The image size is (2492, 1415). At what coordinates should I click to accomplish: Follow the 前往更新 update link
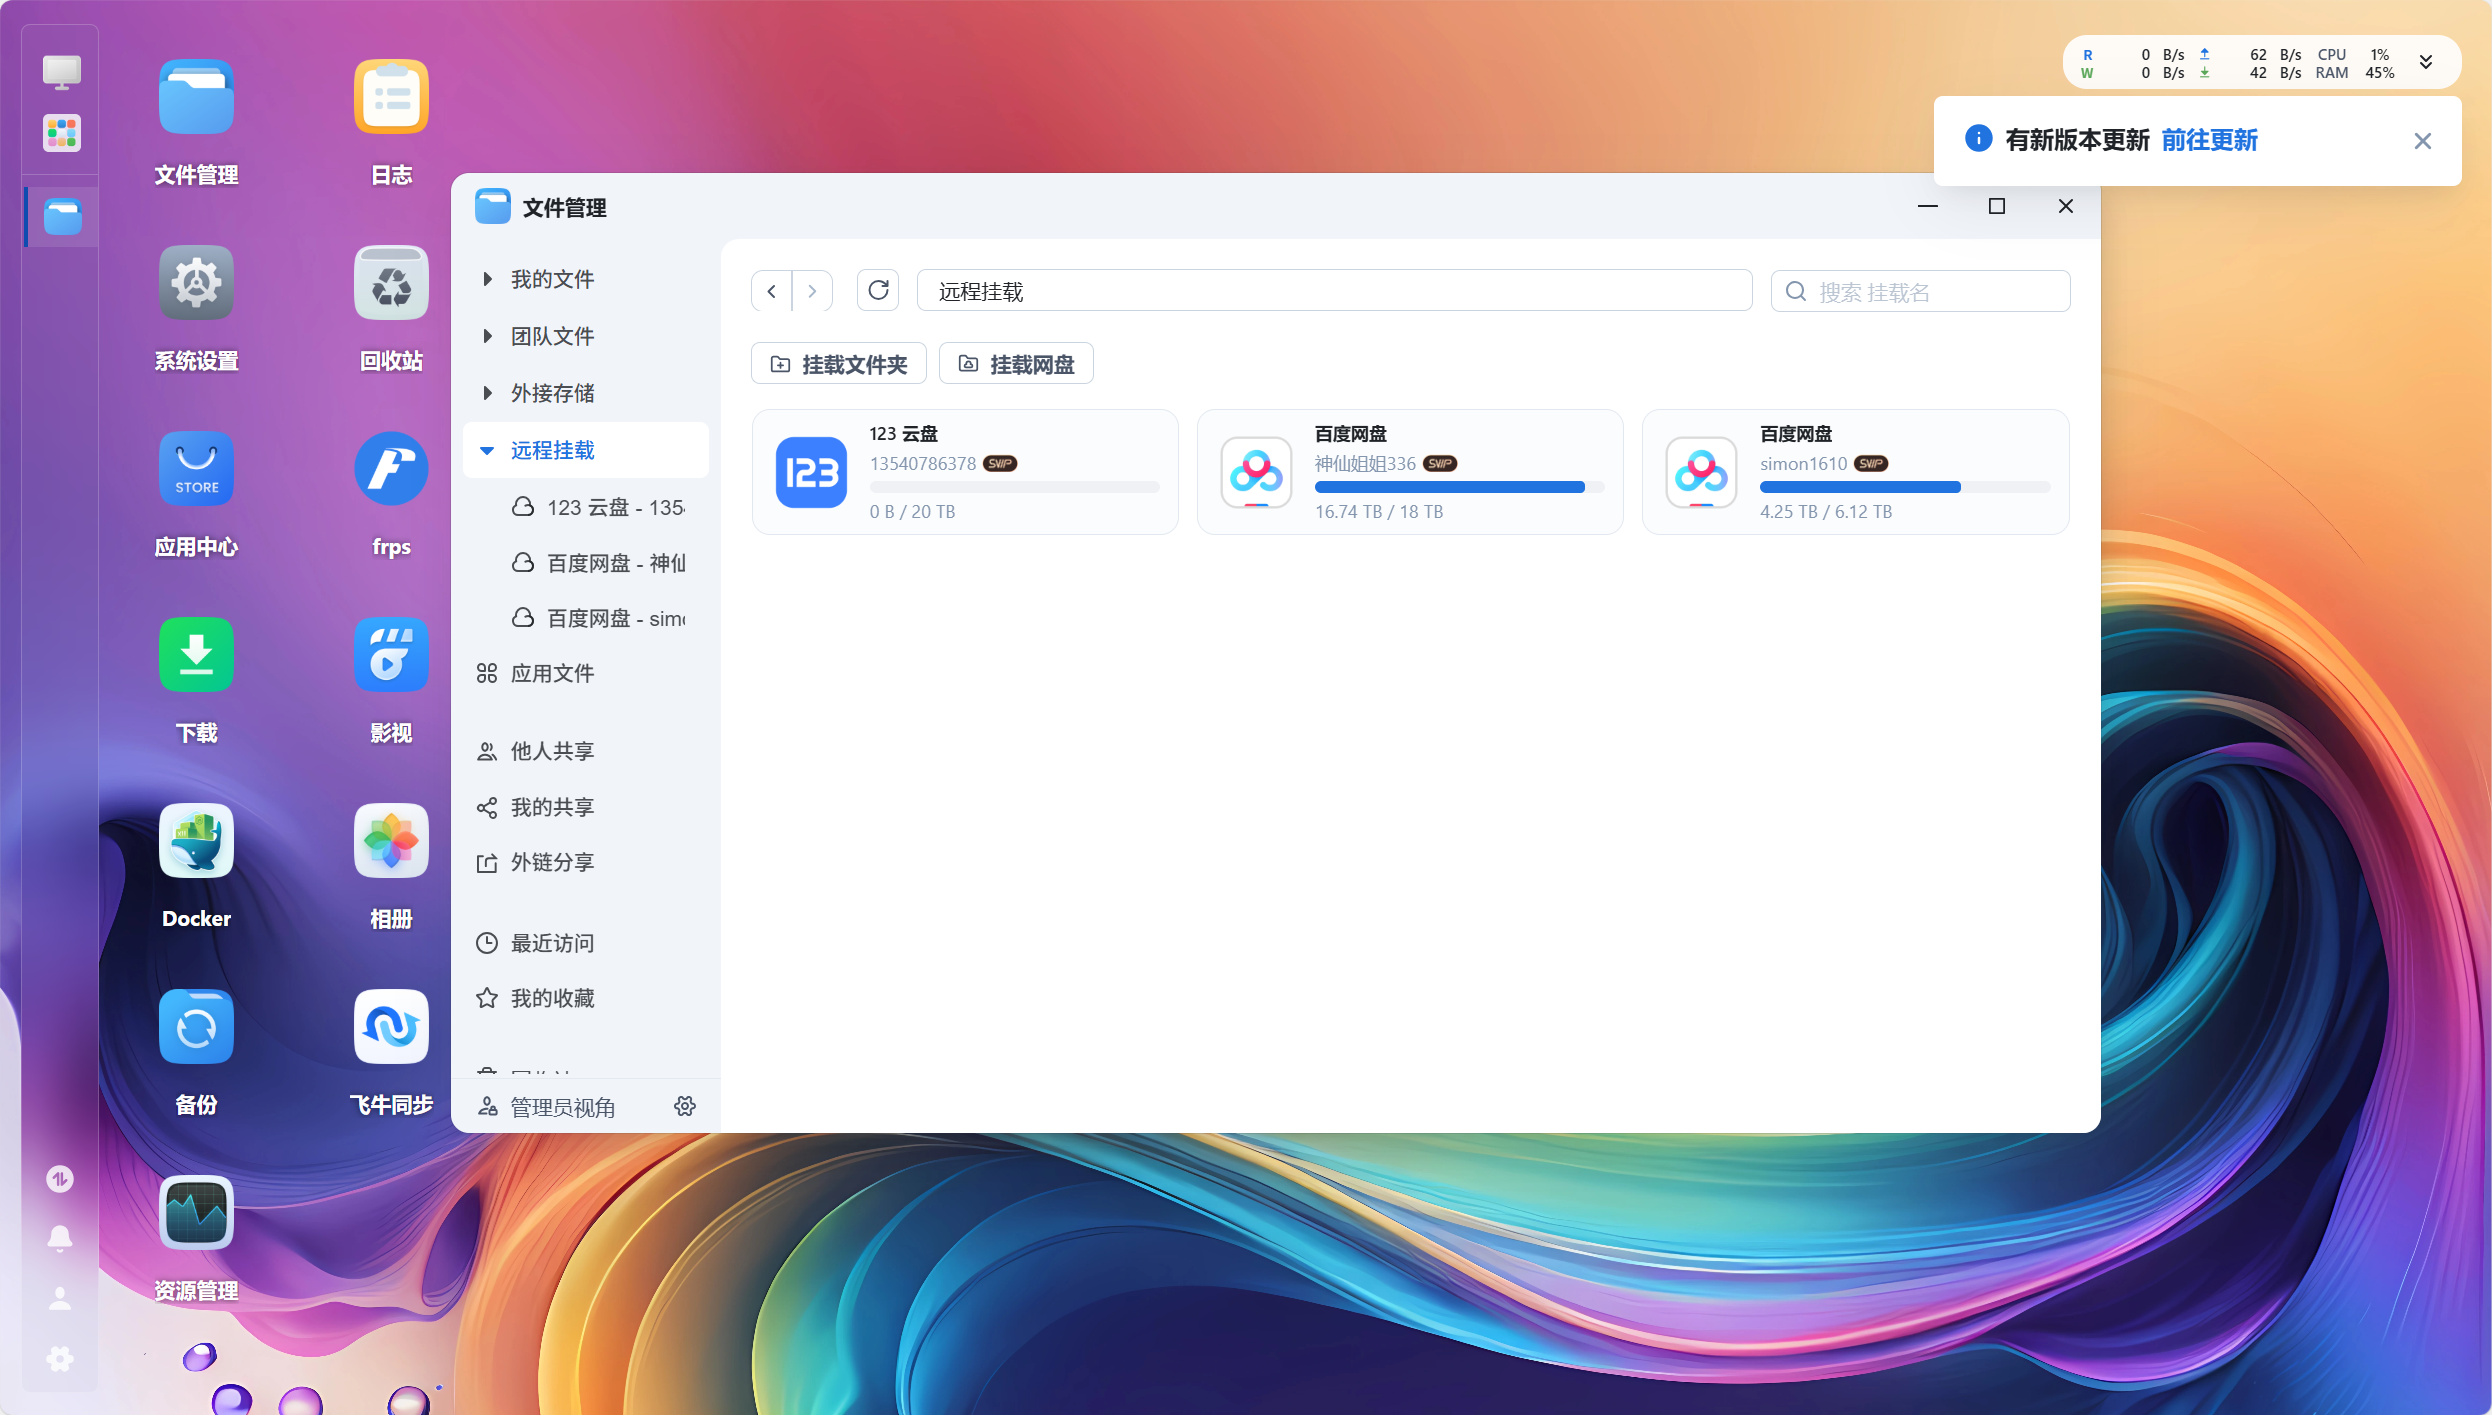[2209, 141]
